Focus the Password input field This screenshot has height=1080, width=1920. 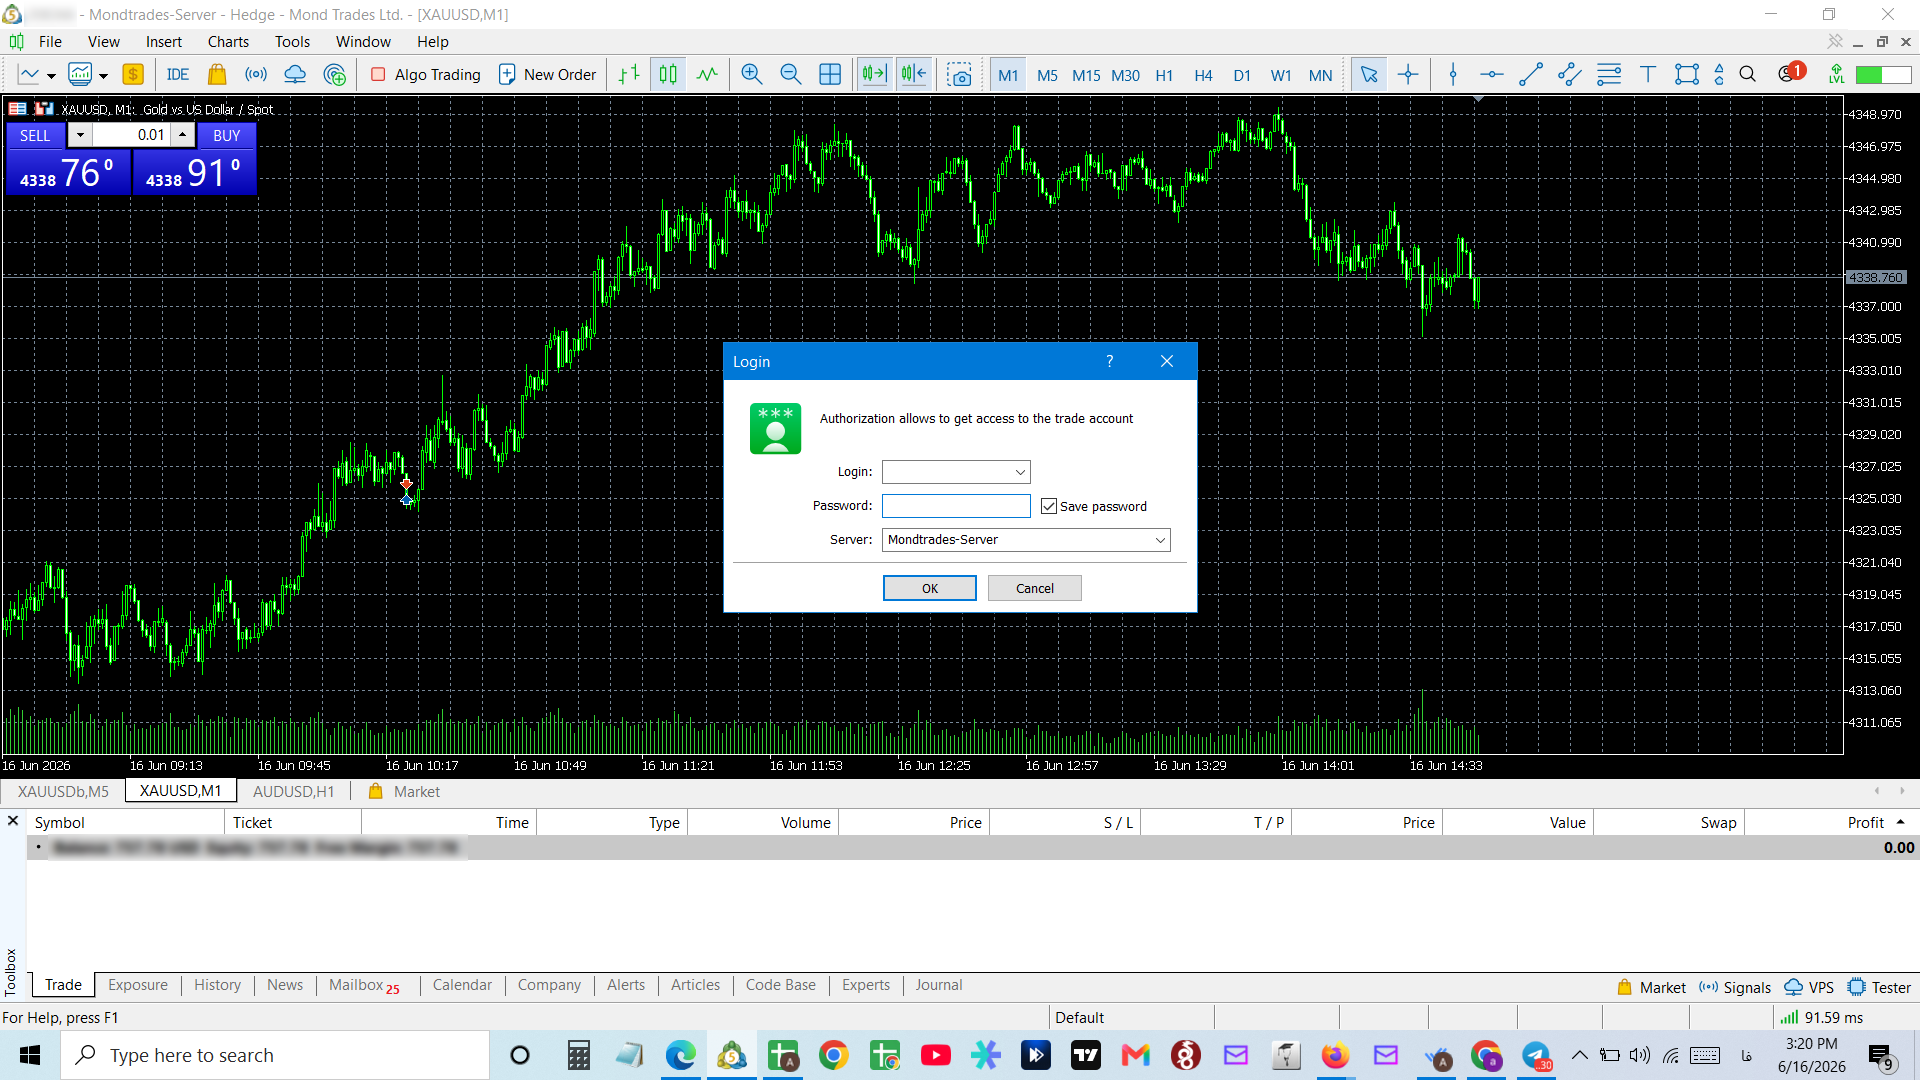(956, 506)
